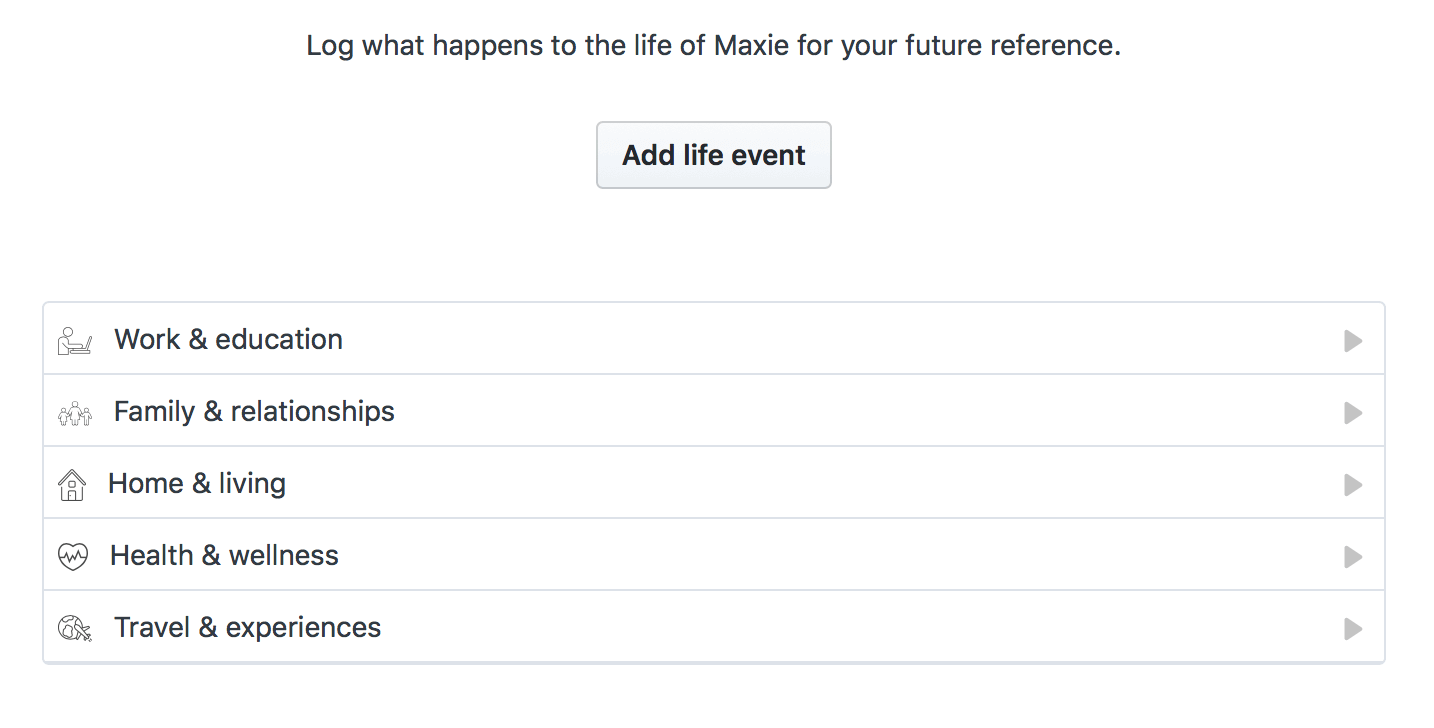Viewport: 1434px width, 728px height.
Task: Click the word "wellness" in the fourth category
Action: 284,556
